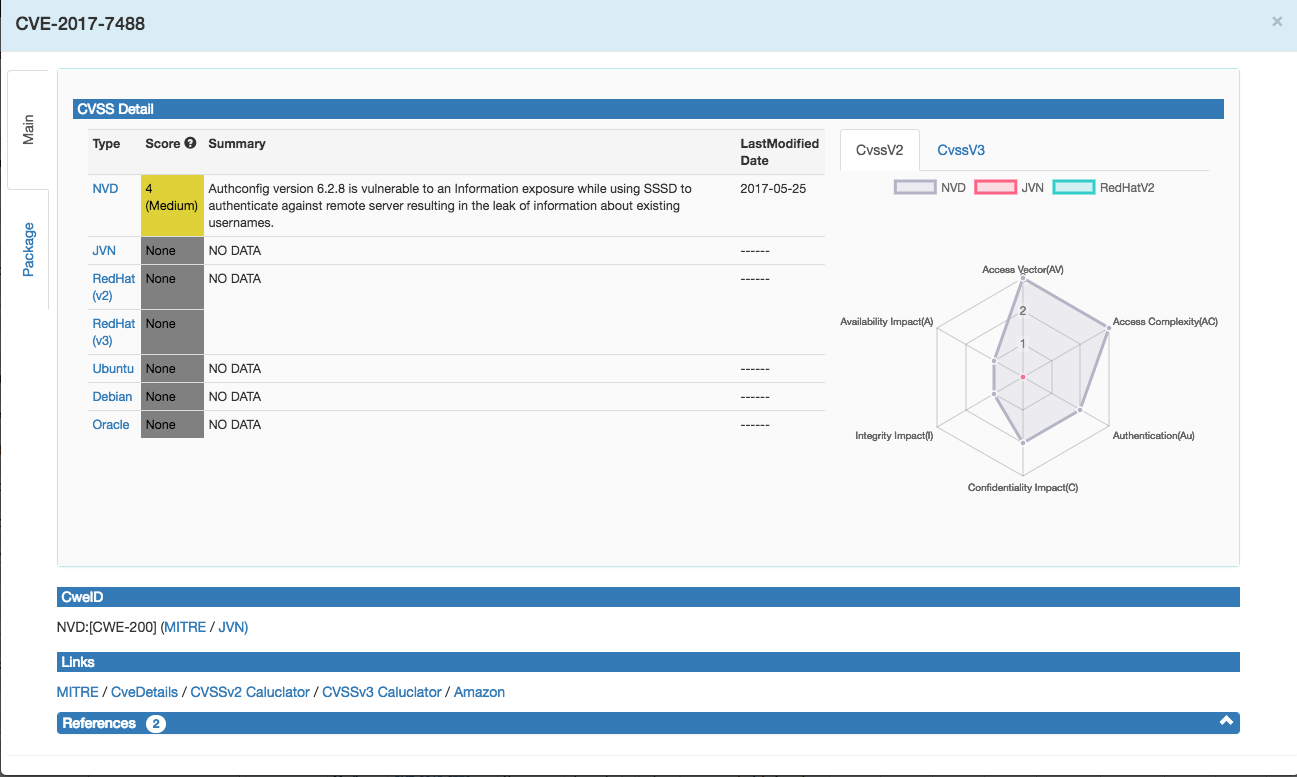This screenshot has height=777, width=1297.
Task: Open the Amazon link
Action: click(479, 692)
